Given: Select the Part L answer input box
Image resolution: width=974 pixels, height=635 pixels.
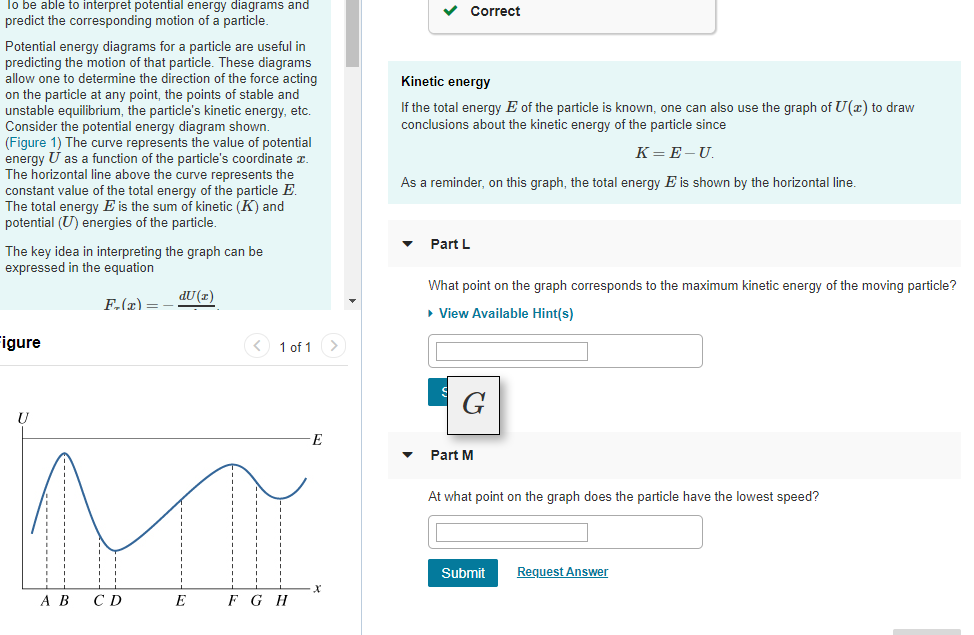Looking at the screenshot, I should [510, 351].
